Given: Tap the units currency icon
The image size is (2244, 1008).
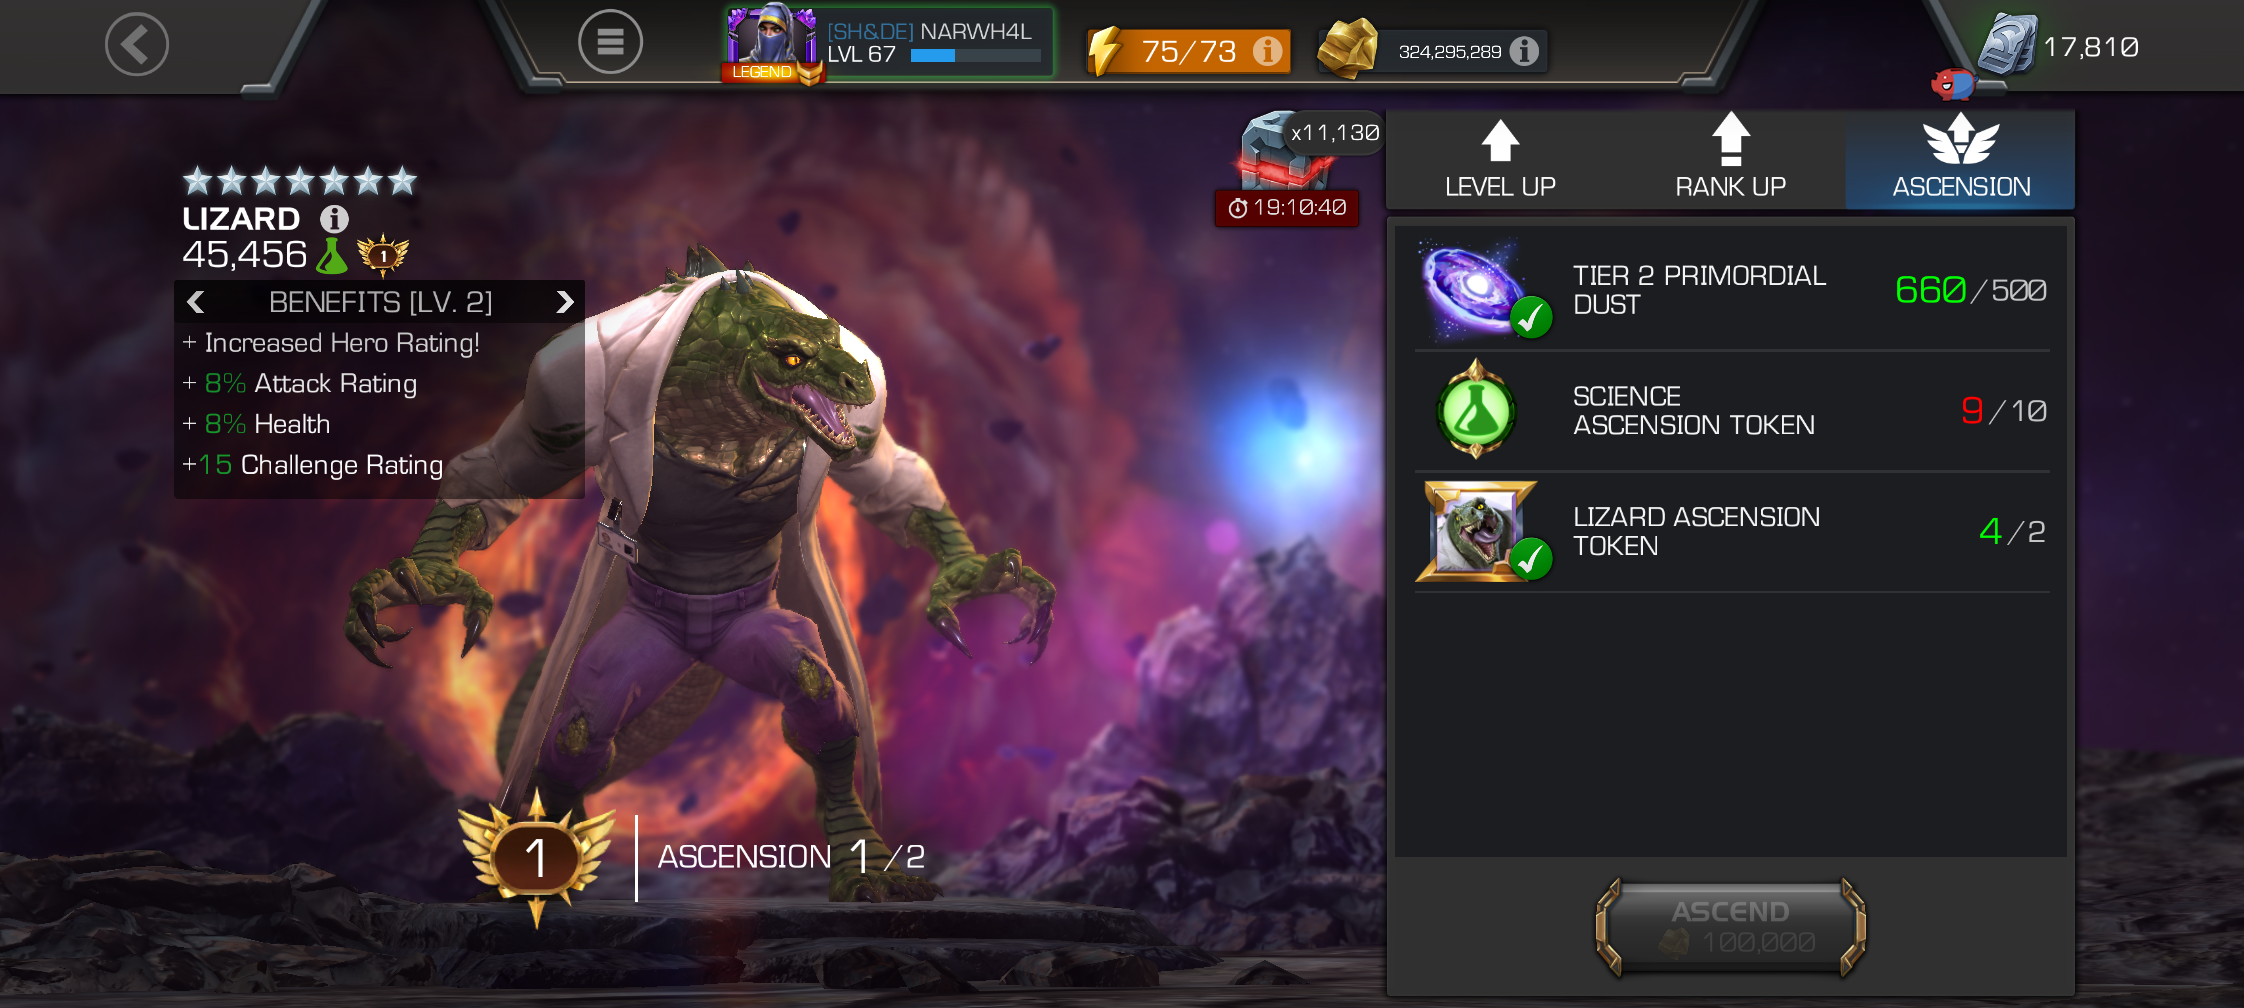Looking at the screenshot, I should [2007, 45].
